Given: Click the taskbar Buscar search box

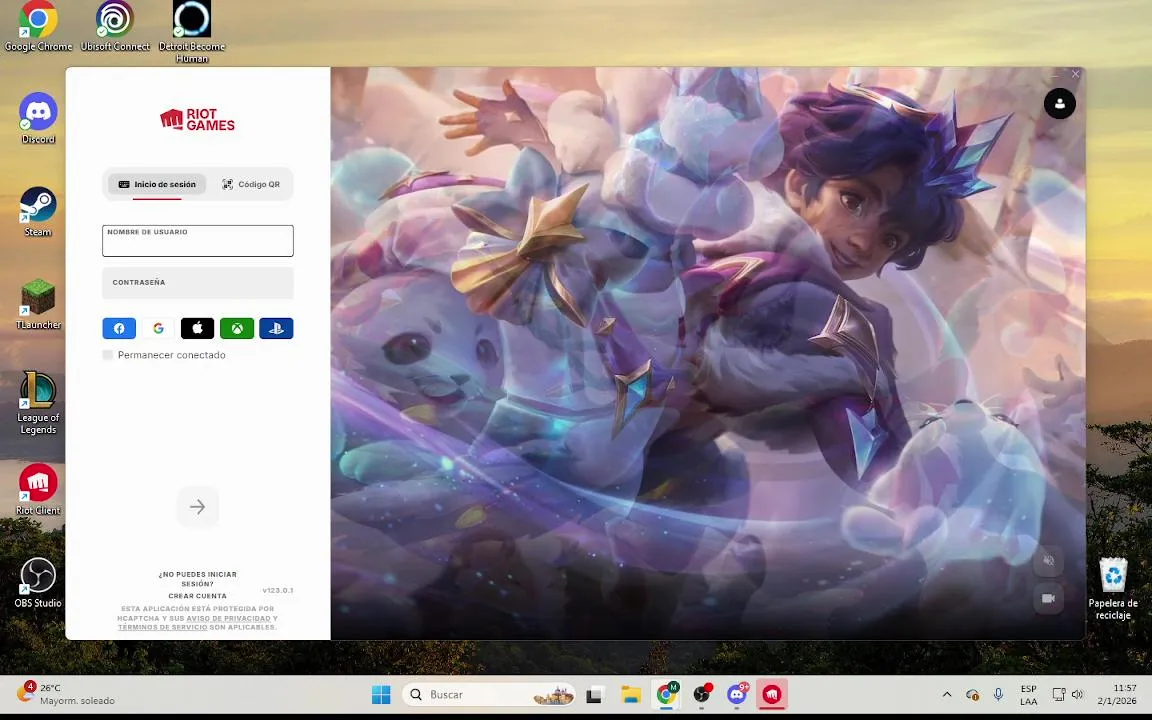Looking at the screenshot, I should coord(490,694).
